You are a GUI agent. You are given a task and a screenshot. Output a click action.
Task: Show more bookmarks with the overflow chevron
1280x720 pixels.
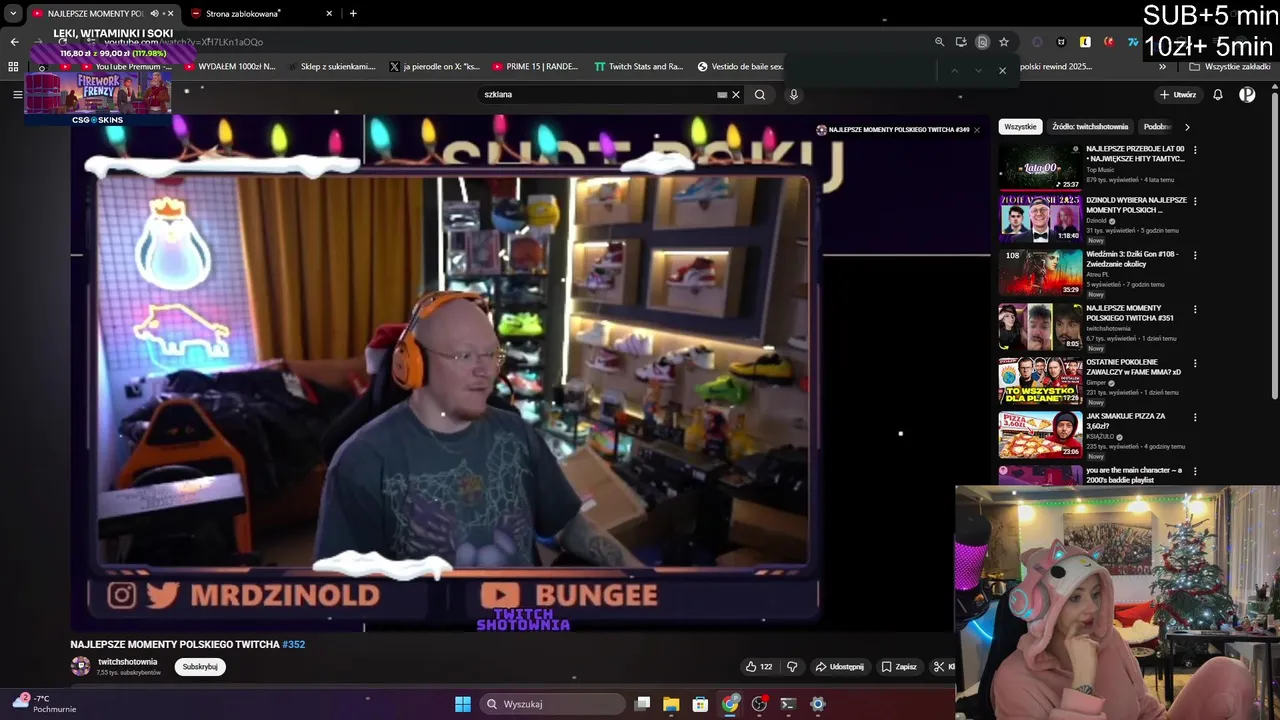pos(1162,67)
